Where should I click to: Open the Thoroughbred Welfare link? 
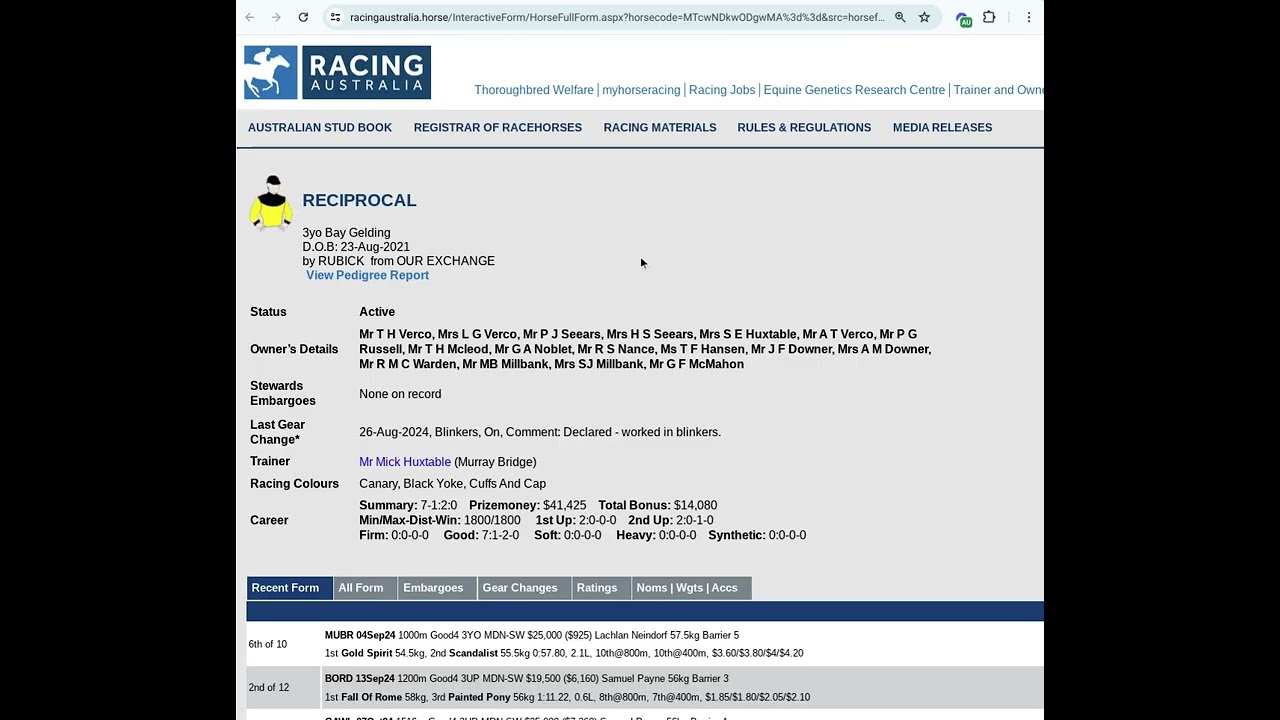click(x=534, y=90)
